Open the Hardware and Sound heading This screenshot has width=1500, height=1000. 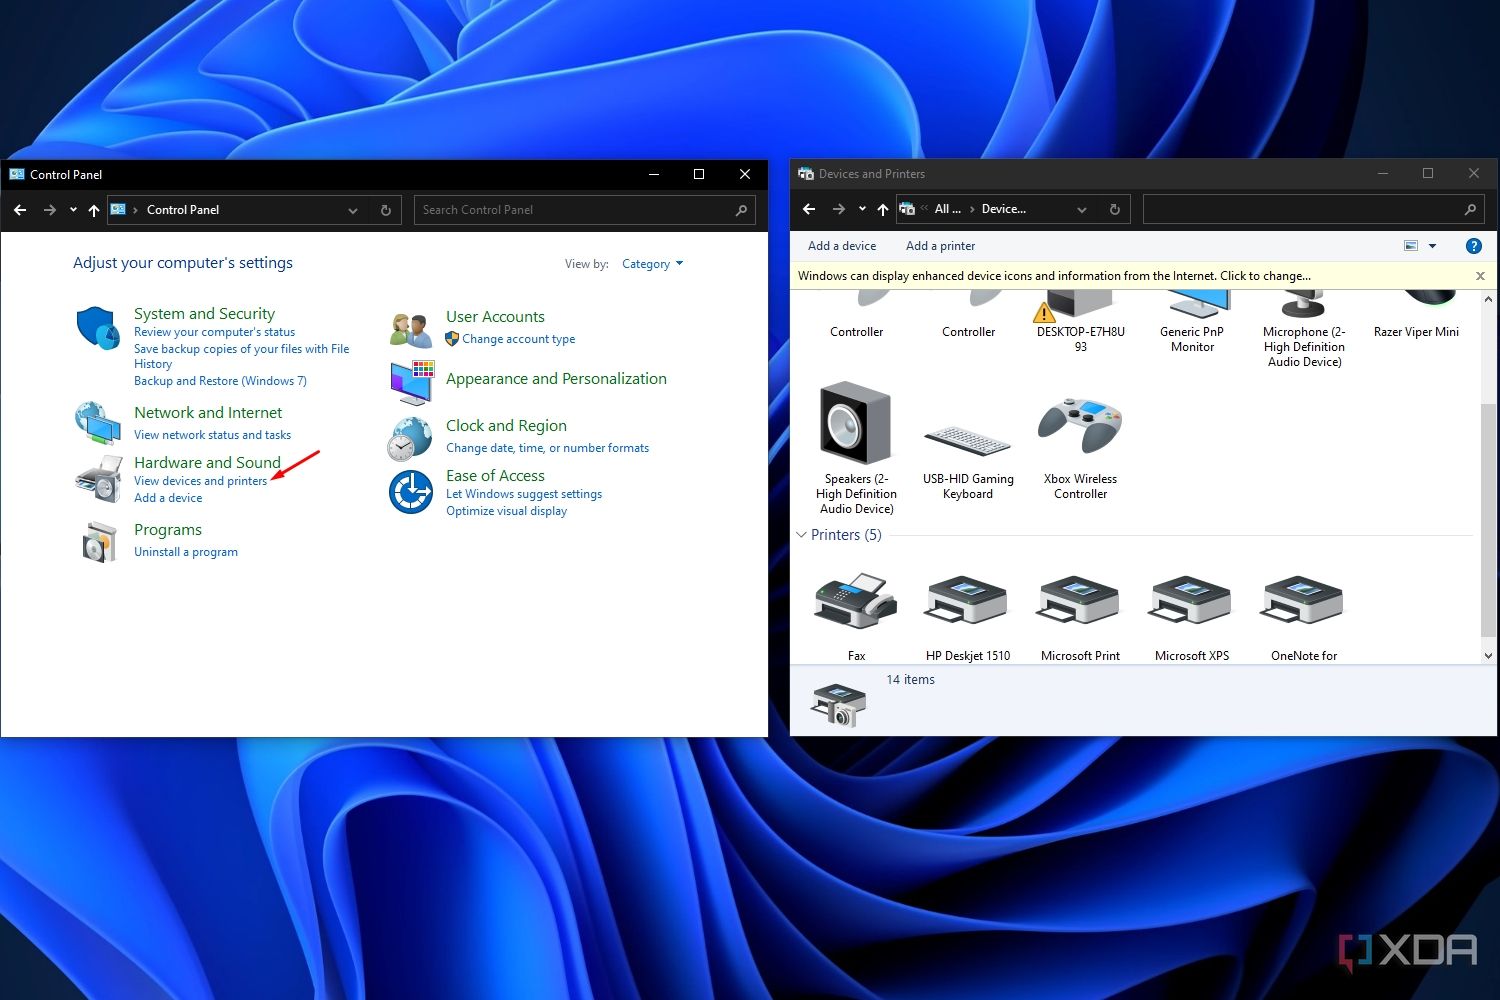point(207,463)
